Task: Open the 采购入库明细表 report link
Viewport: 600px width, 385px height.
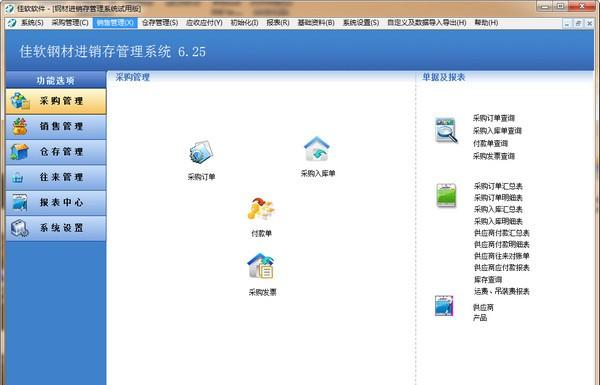Action: point(498,221)
